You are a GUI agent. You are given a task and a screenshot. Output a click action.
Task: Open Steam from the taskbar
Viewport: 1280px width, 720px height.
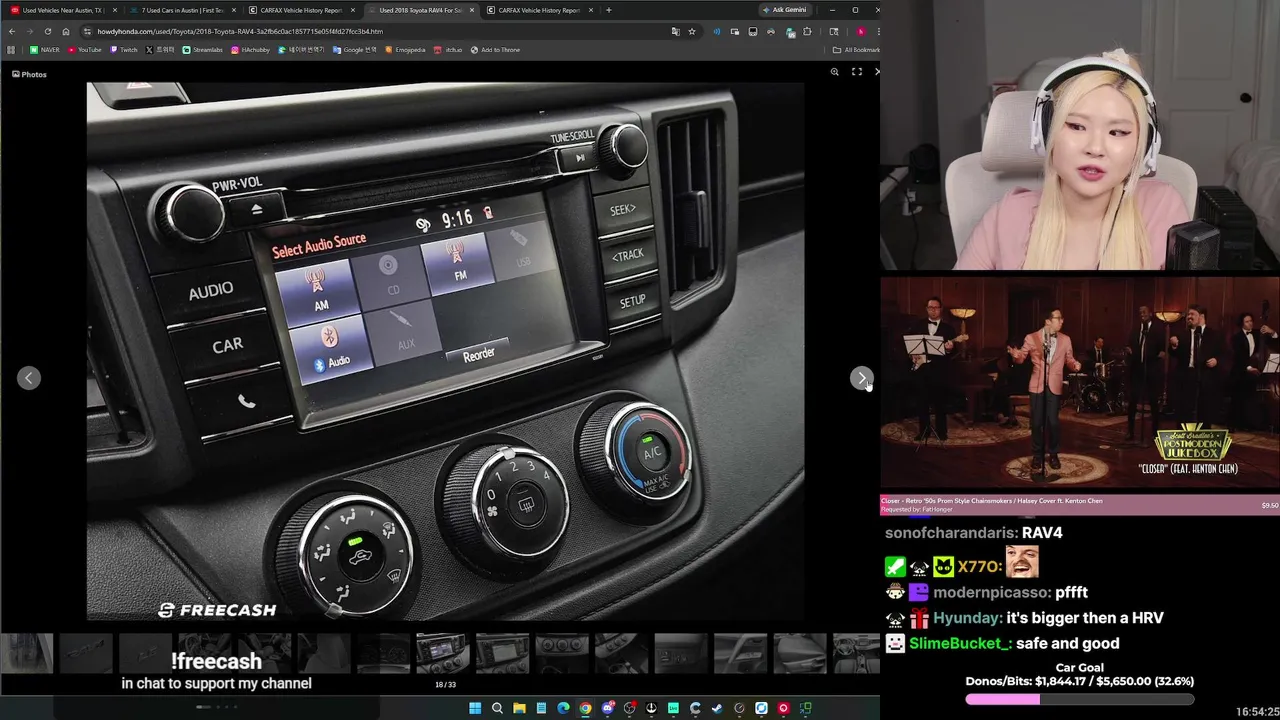point(717,708)
